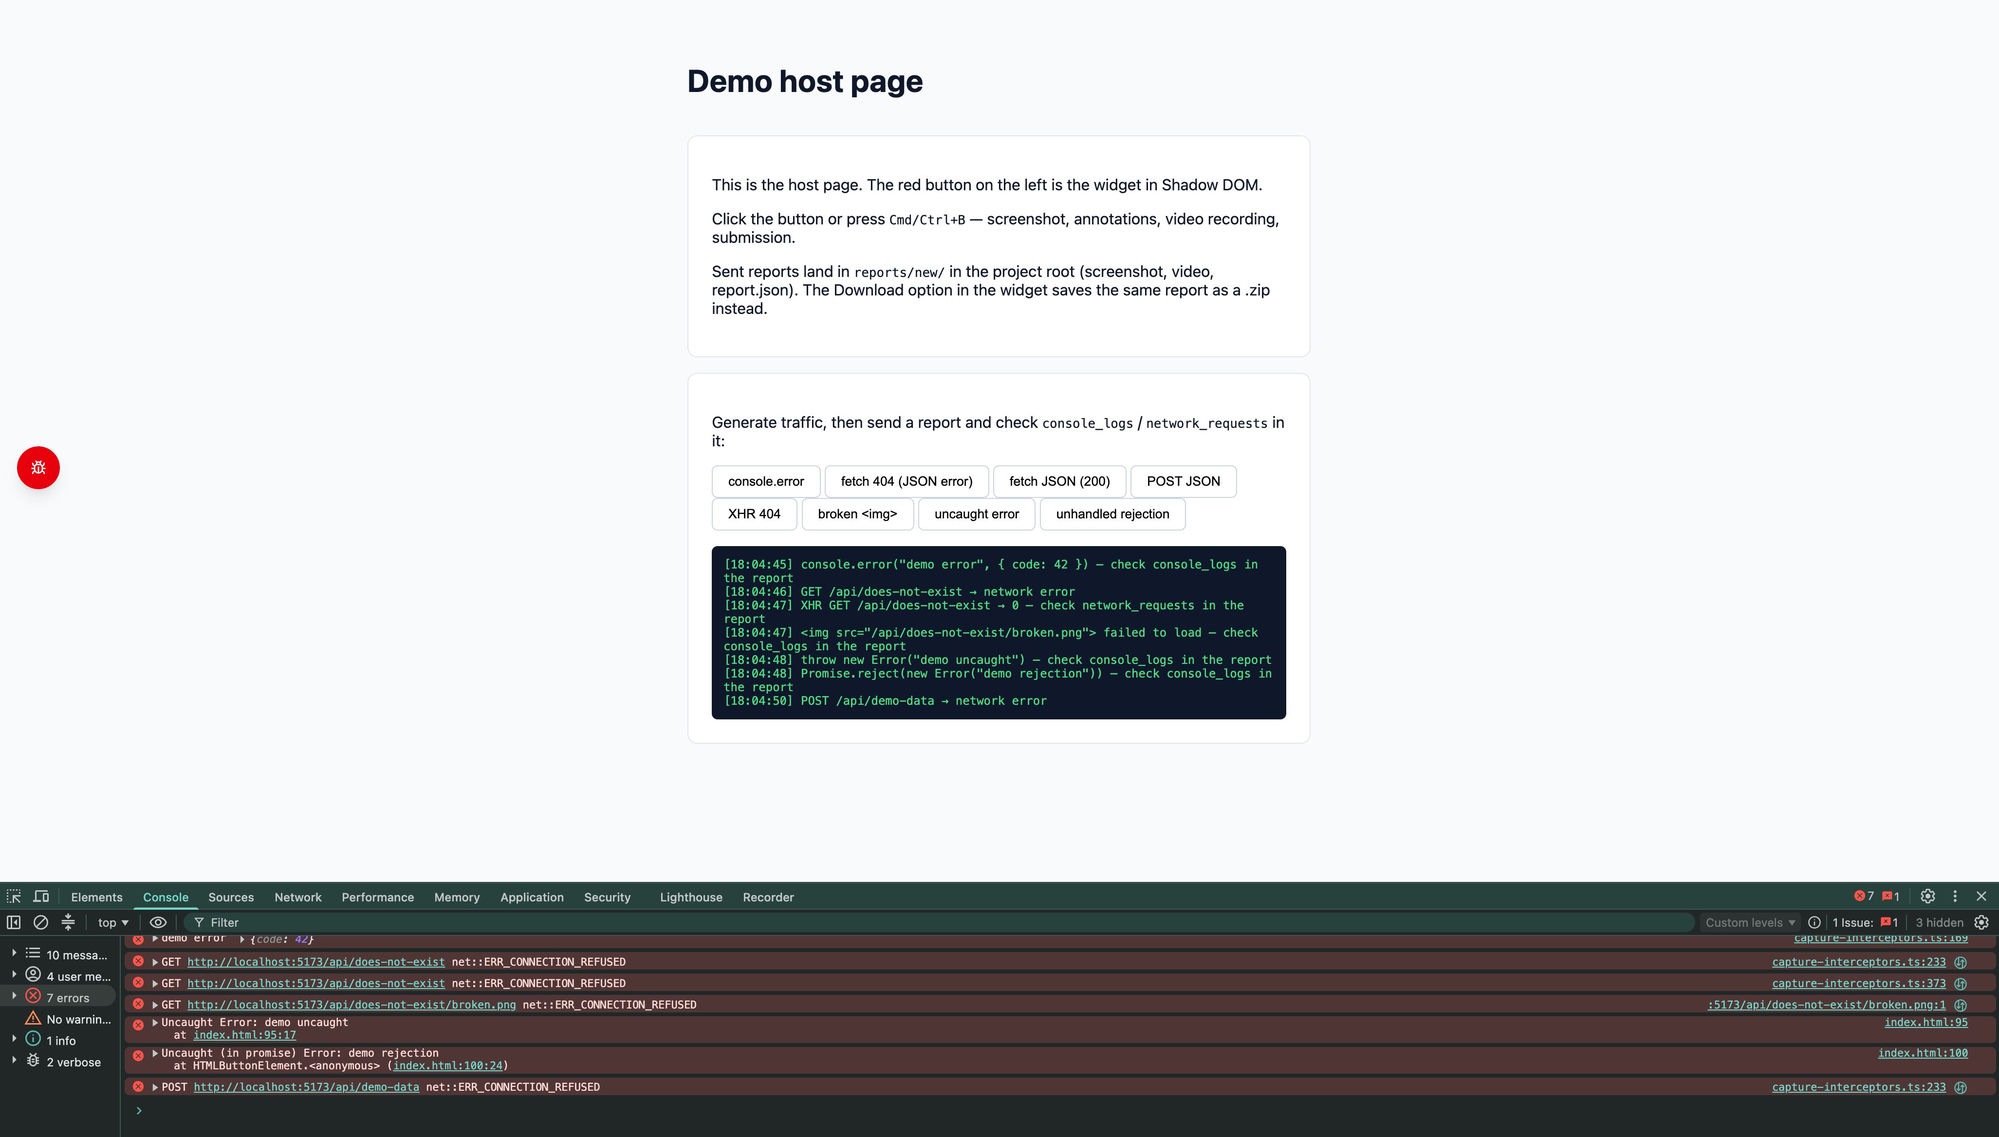This screenshot has height=1137, width=1999.
Task: Click the group similar messages icon
Action: (68, 922)
